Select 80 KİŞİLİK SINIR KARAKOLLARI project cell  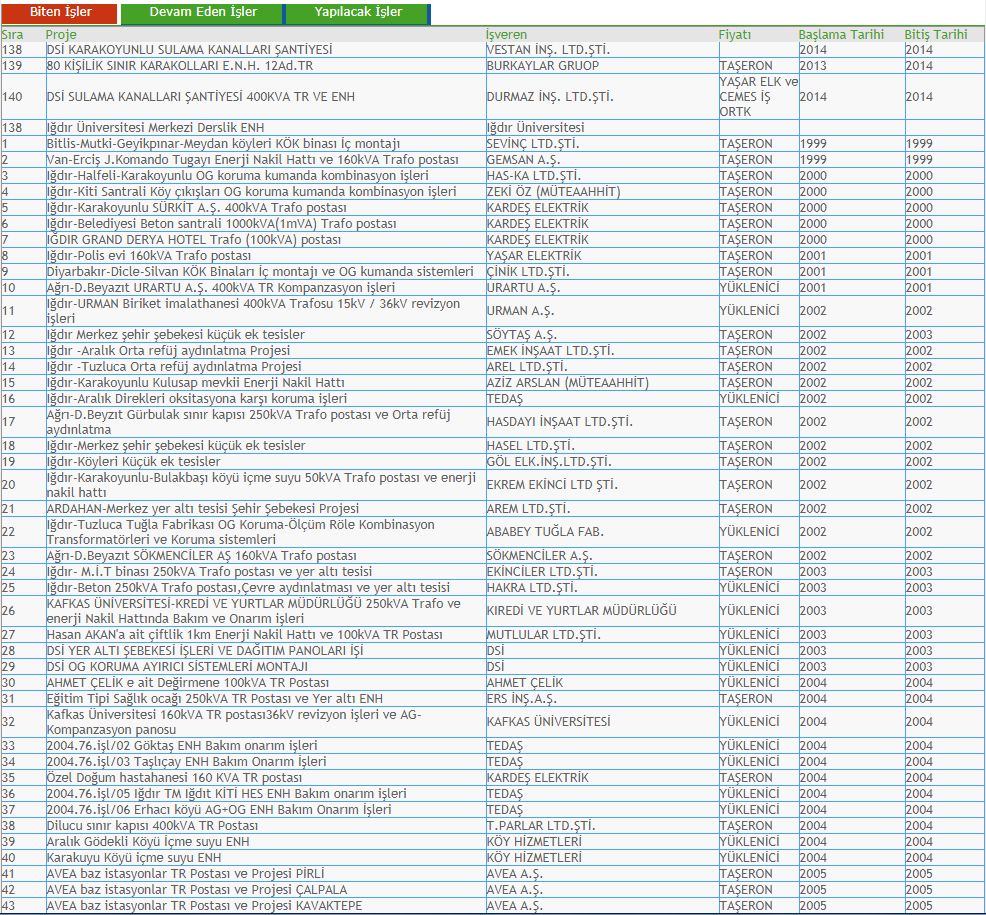point(266,65)
